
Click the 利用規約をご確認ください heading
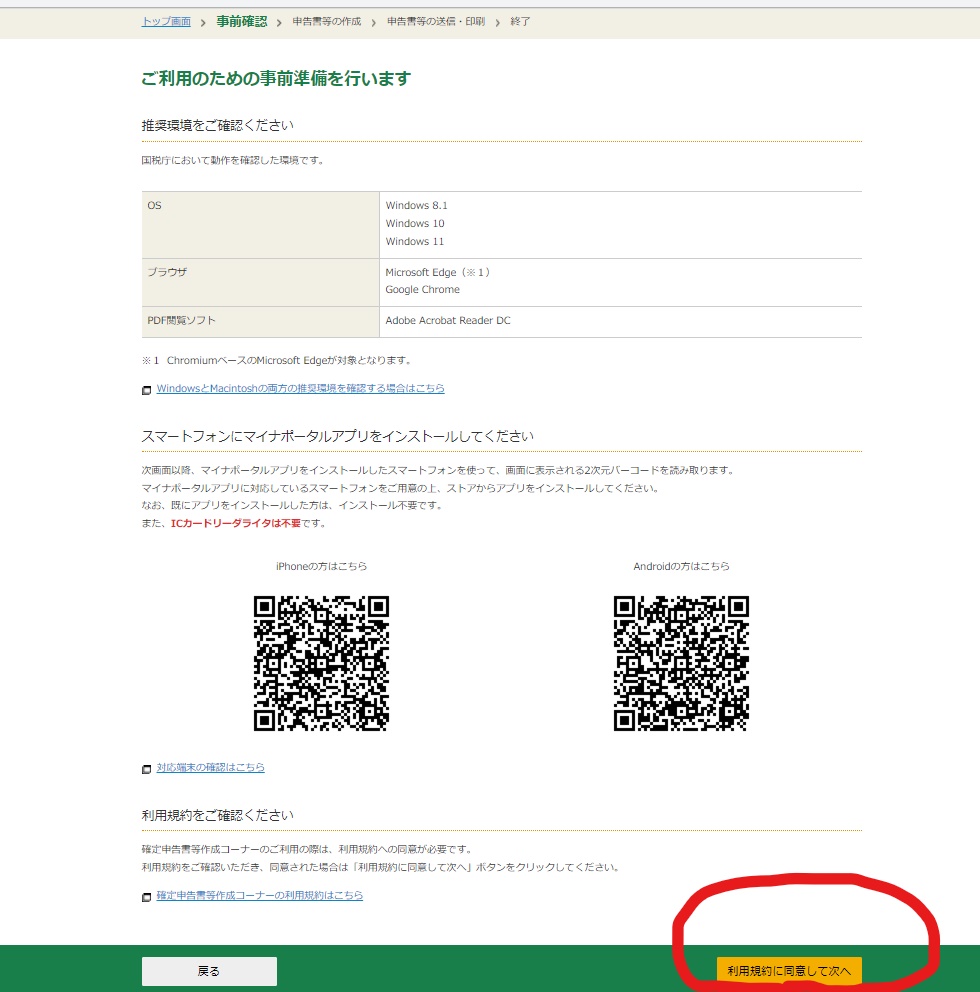218,815
